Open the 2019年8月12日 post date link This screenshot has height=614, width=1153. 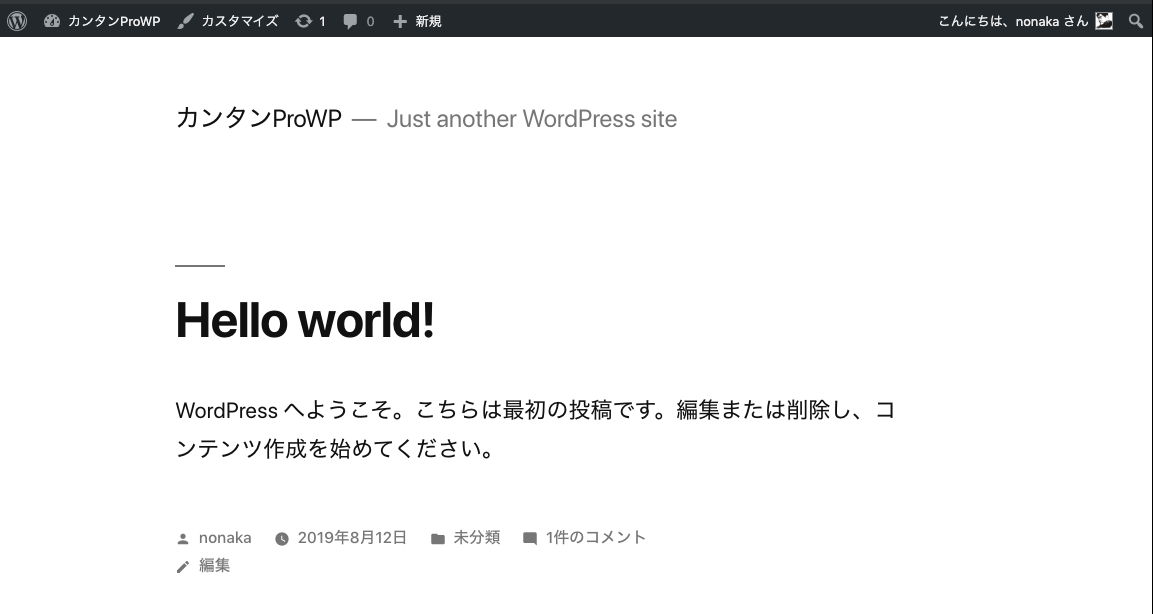tap(352, 538)
